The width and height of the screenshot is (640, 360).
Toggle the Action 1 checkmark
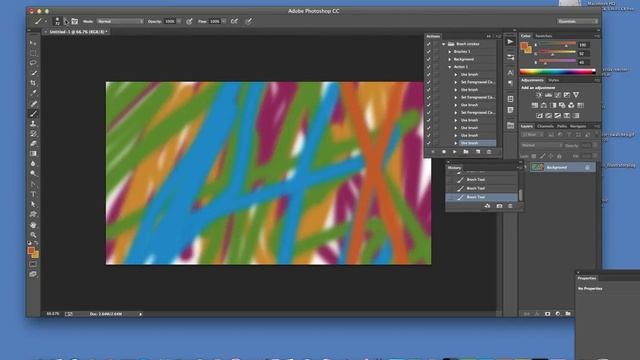(x=429, y=67)
